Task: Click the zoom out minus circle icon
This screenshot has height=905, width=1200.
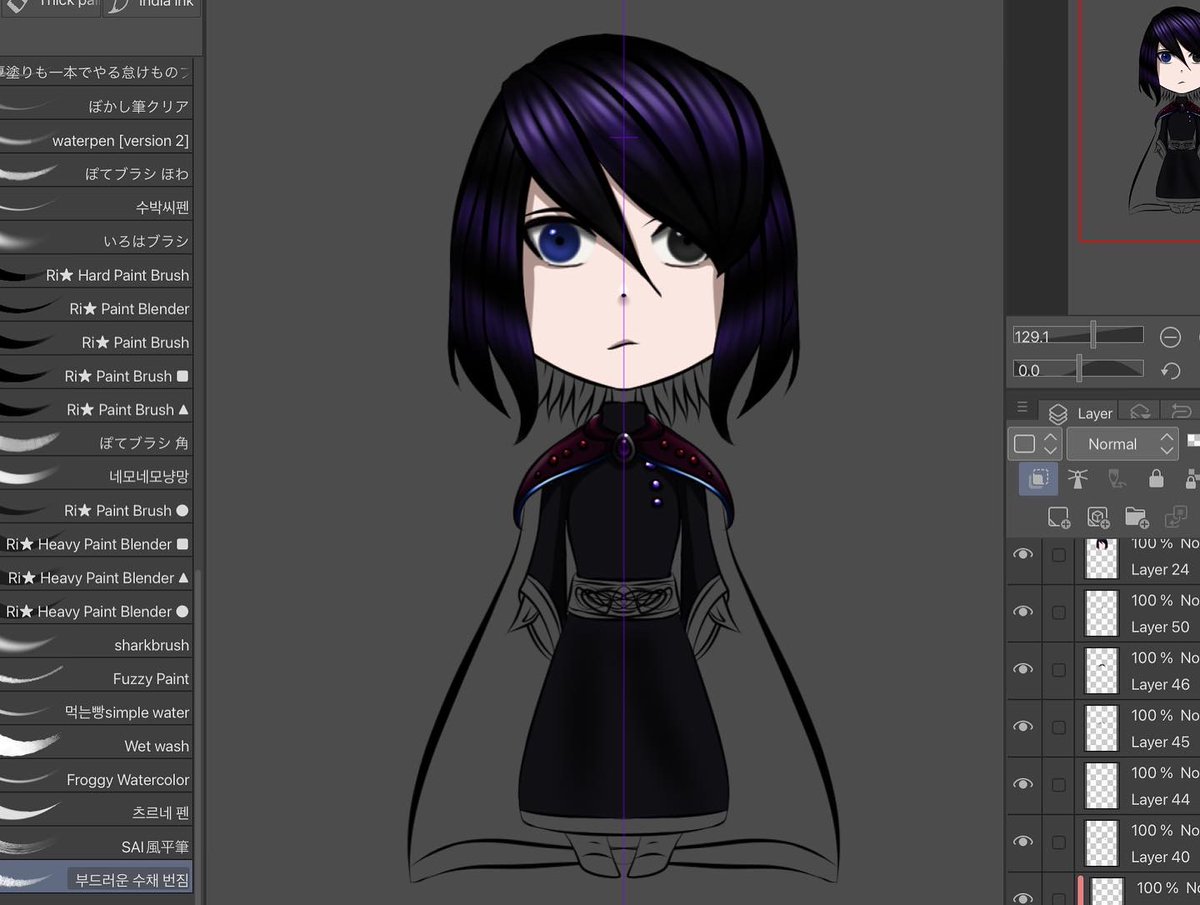Action: [1170, 337]
